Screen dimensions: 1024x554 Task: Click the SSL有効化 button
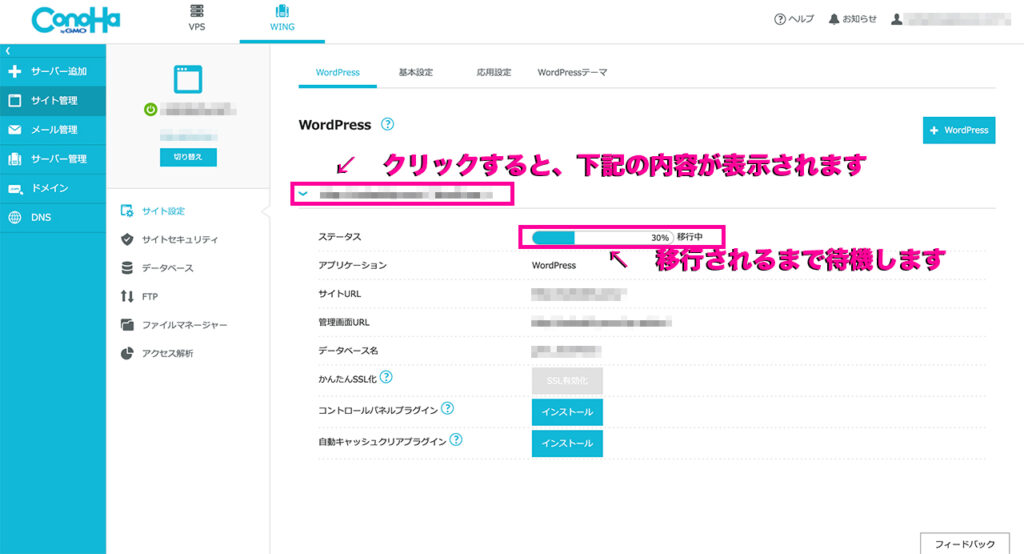tap(567, 381)
